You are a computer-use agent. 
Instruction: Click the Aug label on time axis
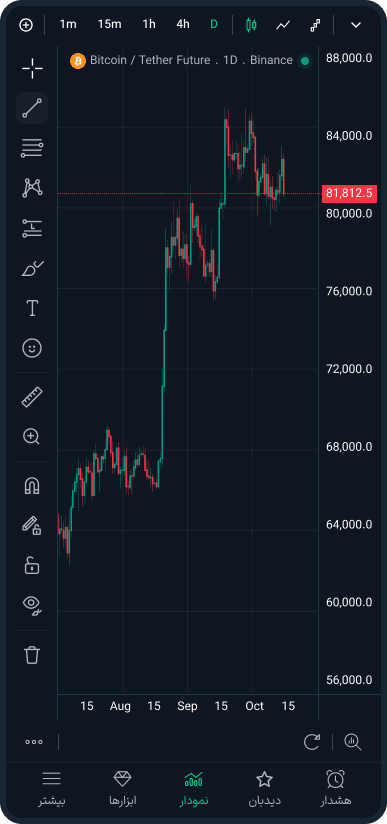pos(120,706)
